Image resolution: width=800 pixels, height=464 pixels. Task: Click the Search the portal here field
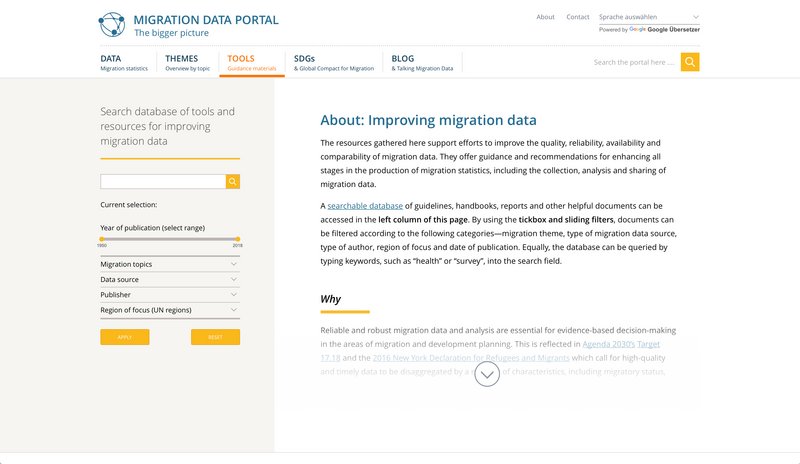[x=634, y=62]
